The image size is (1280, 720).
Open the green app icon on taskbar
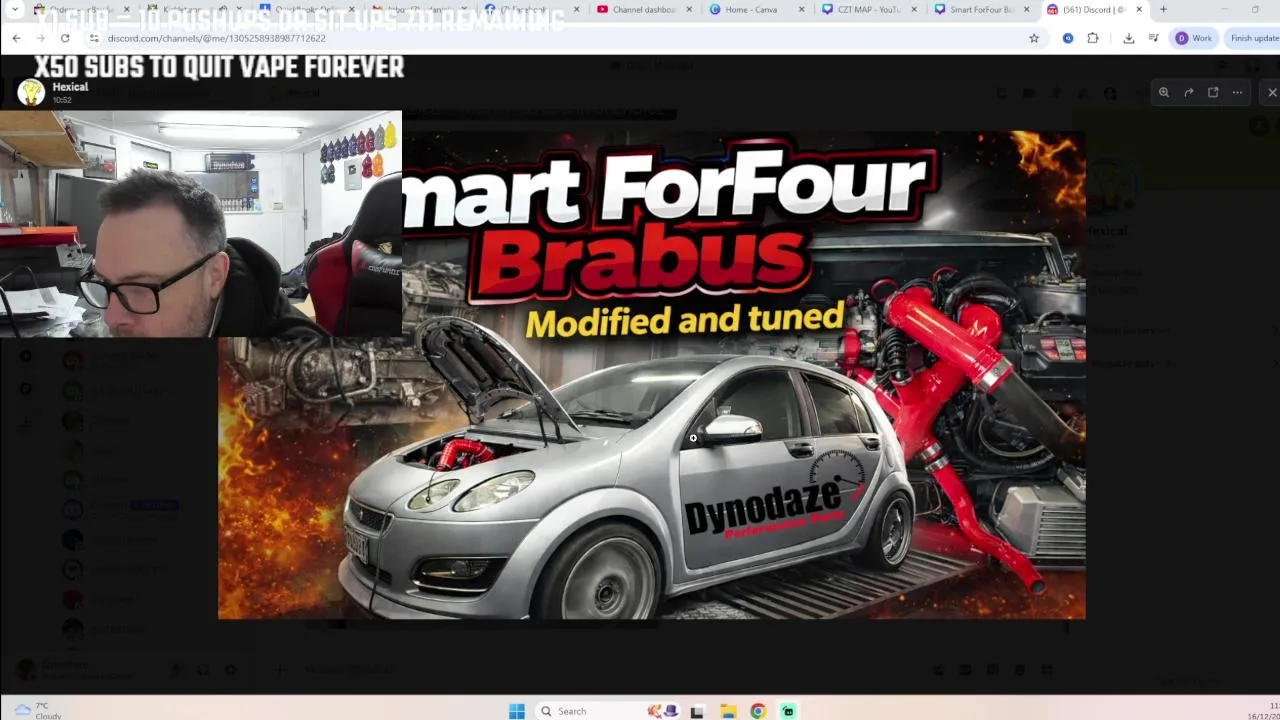pos(789,711)
